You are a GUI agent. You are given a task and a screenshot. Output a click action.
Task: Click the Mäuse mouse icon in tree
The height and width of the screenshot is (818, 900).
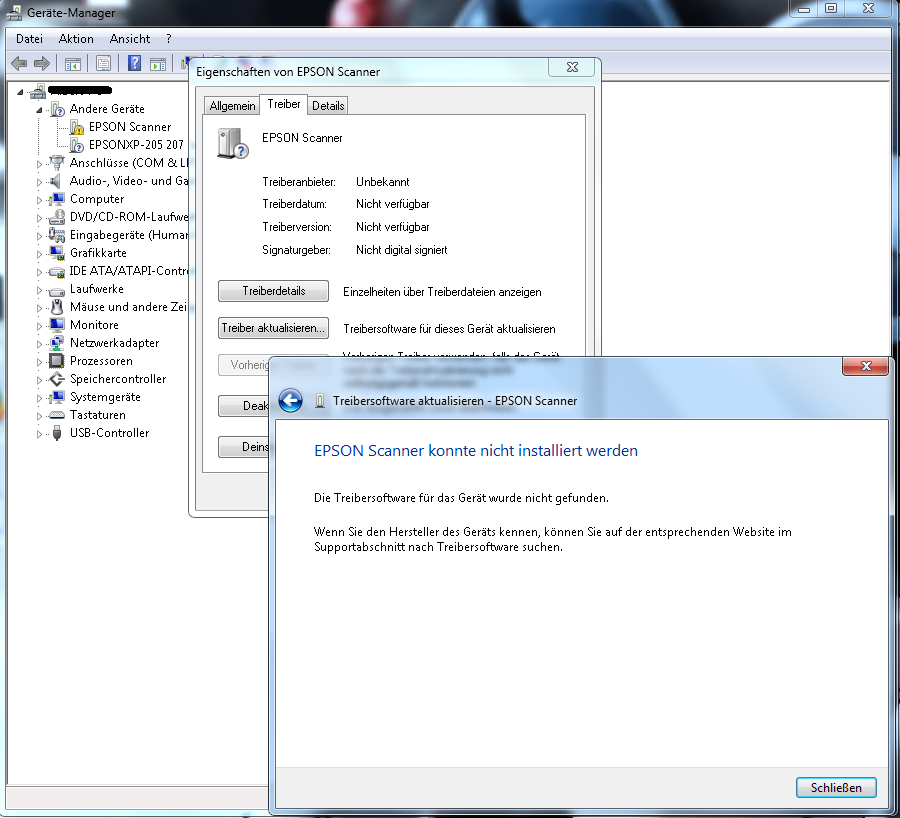tap(57, 307)
